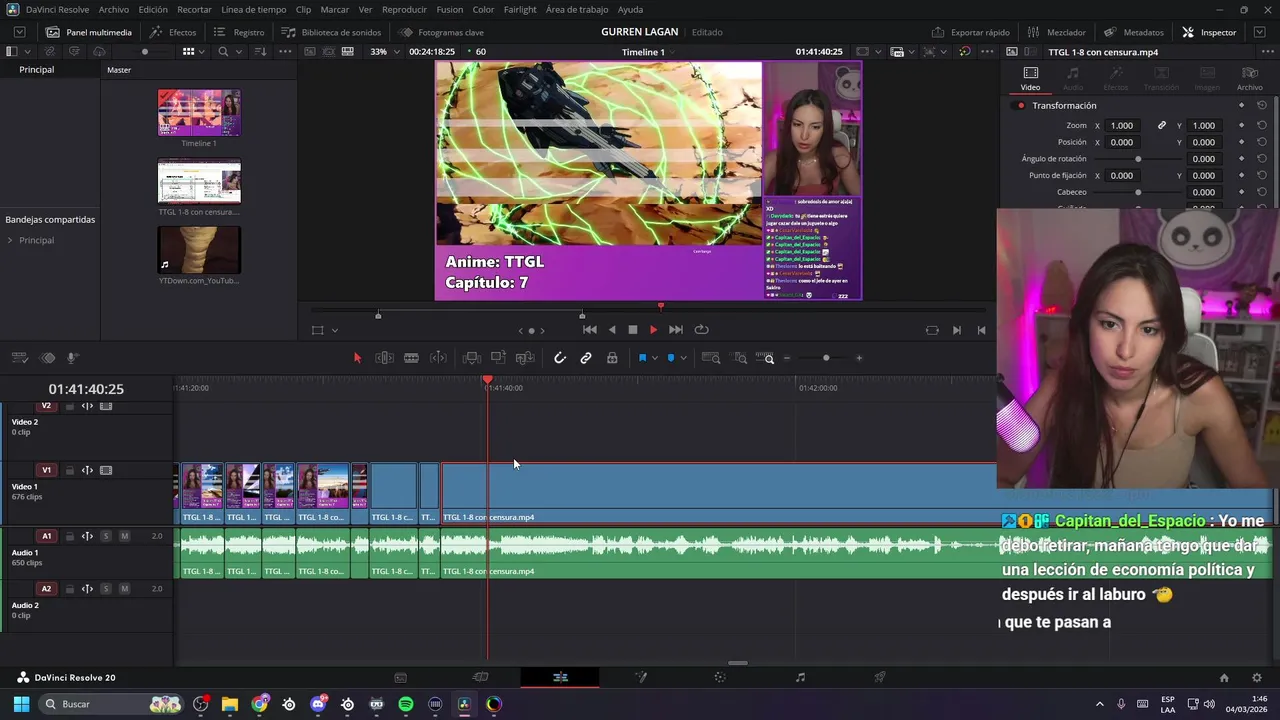Viewport: 1280px width, 720px height.
Task: Open viewer transform overlay dropdown arrow
Action: [334, 330]
